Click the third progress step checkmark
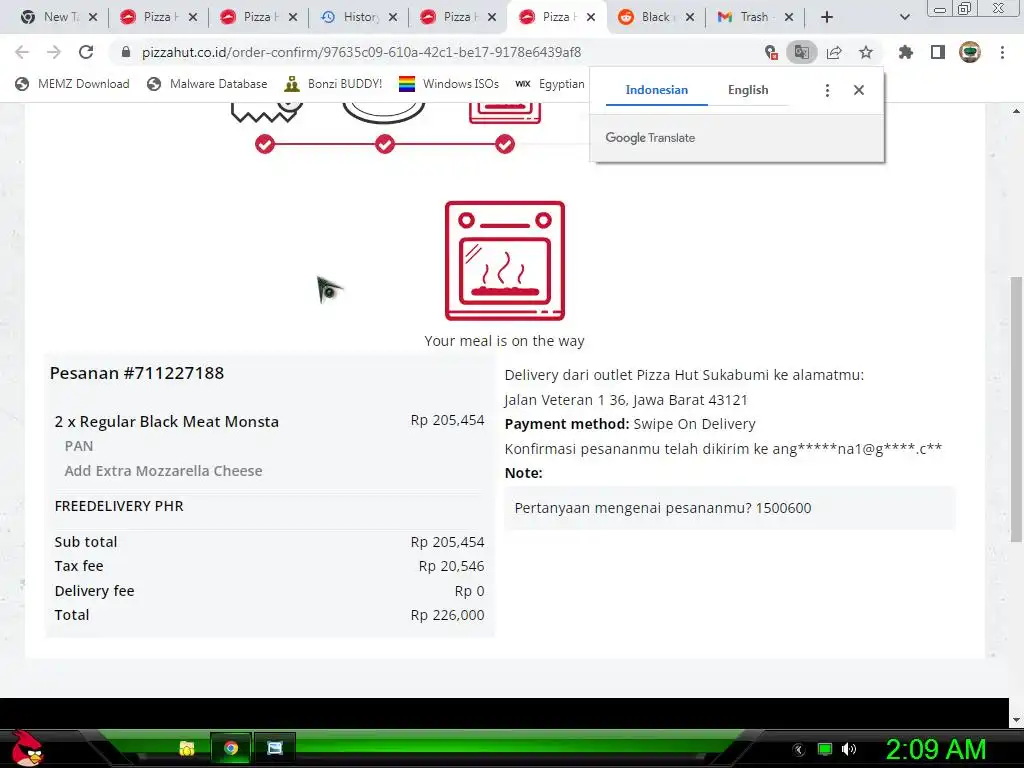 pyautogui.click(x=505, y=144)
